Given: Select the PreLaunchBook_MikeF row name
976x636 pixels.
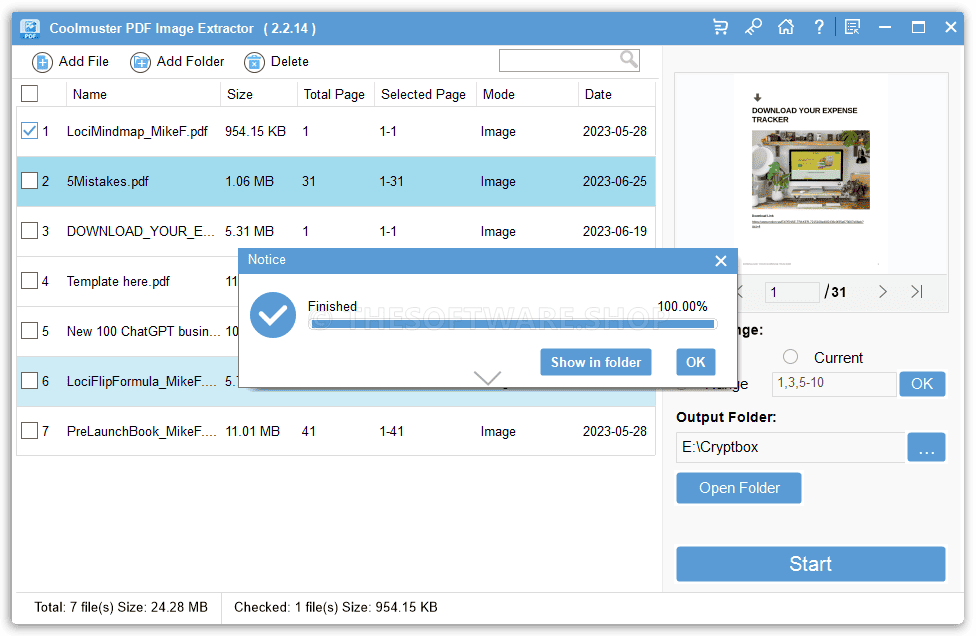Looking at the screenshot, I should click(141, 431).
